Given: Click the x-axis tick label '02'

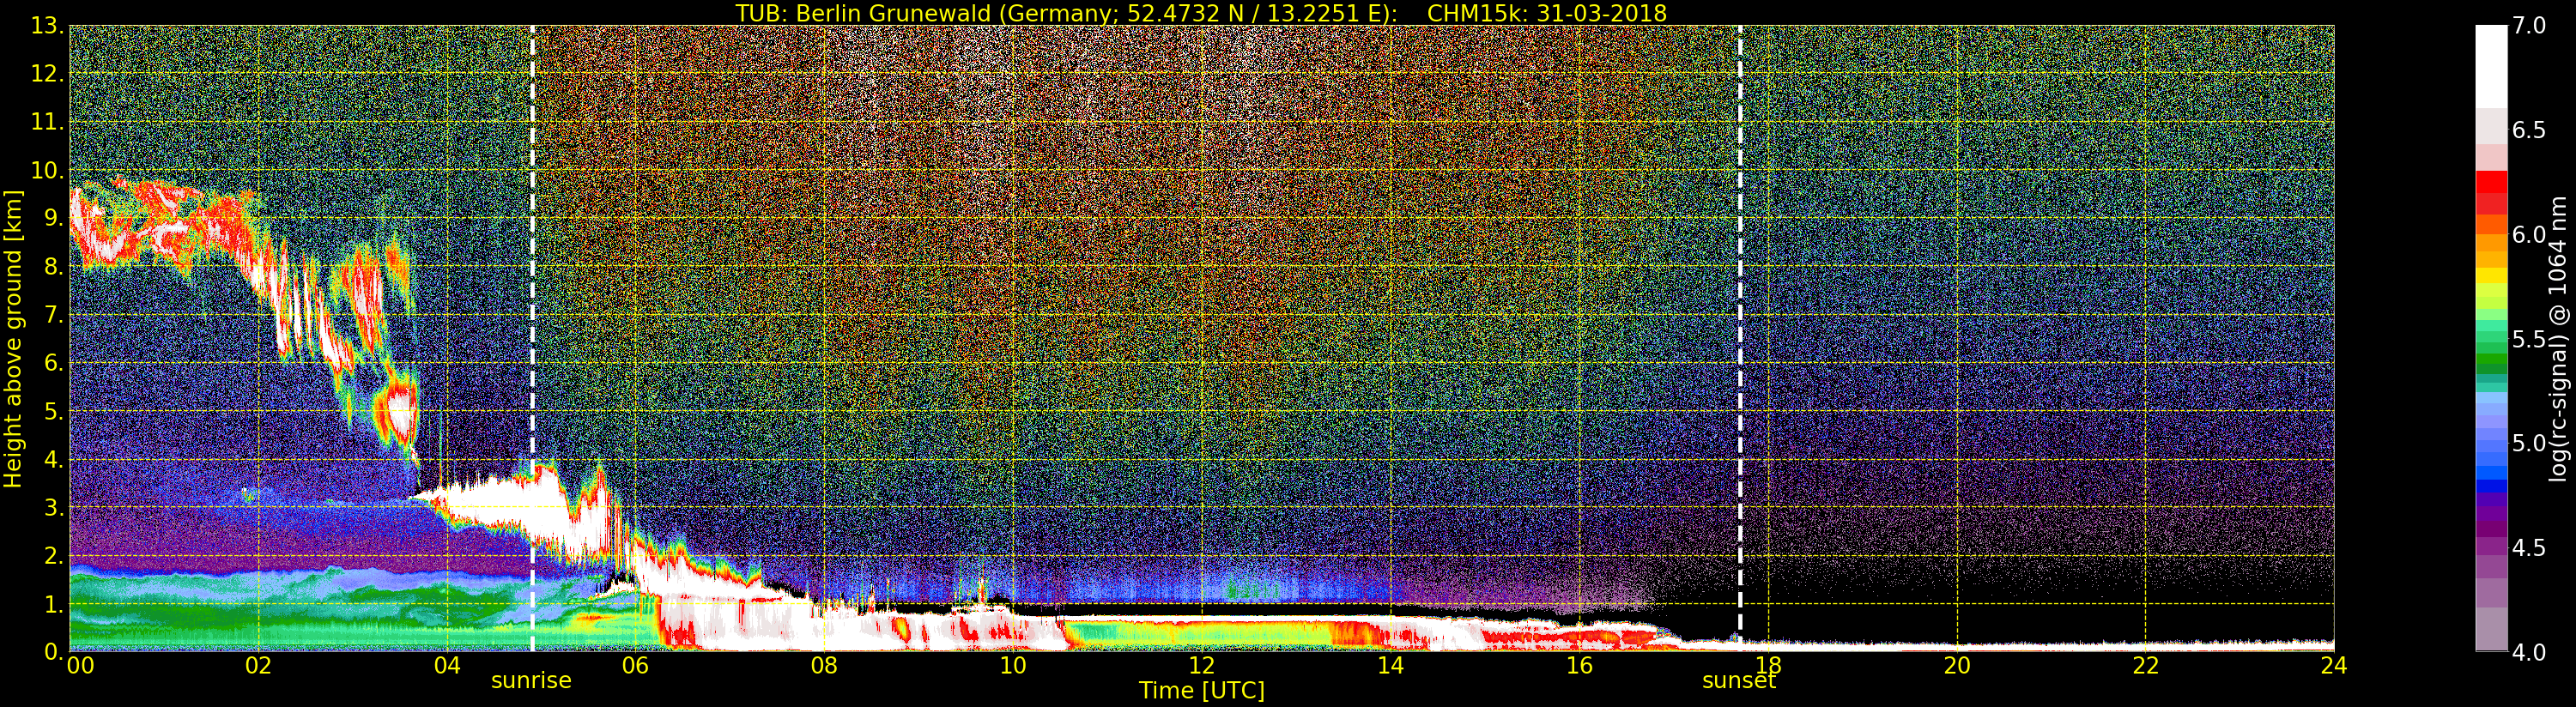Looking at the screenshot, I should click(259, 665).
